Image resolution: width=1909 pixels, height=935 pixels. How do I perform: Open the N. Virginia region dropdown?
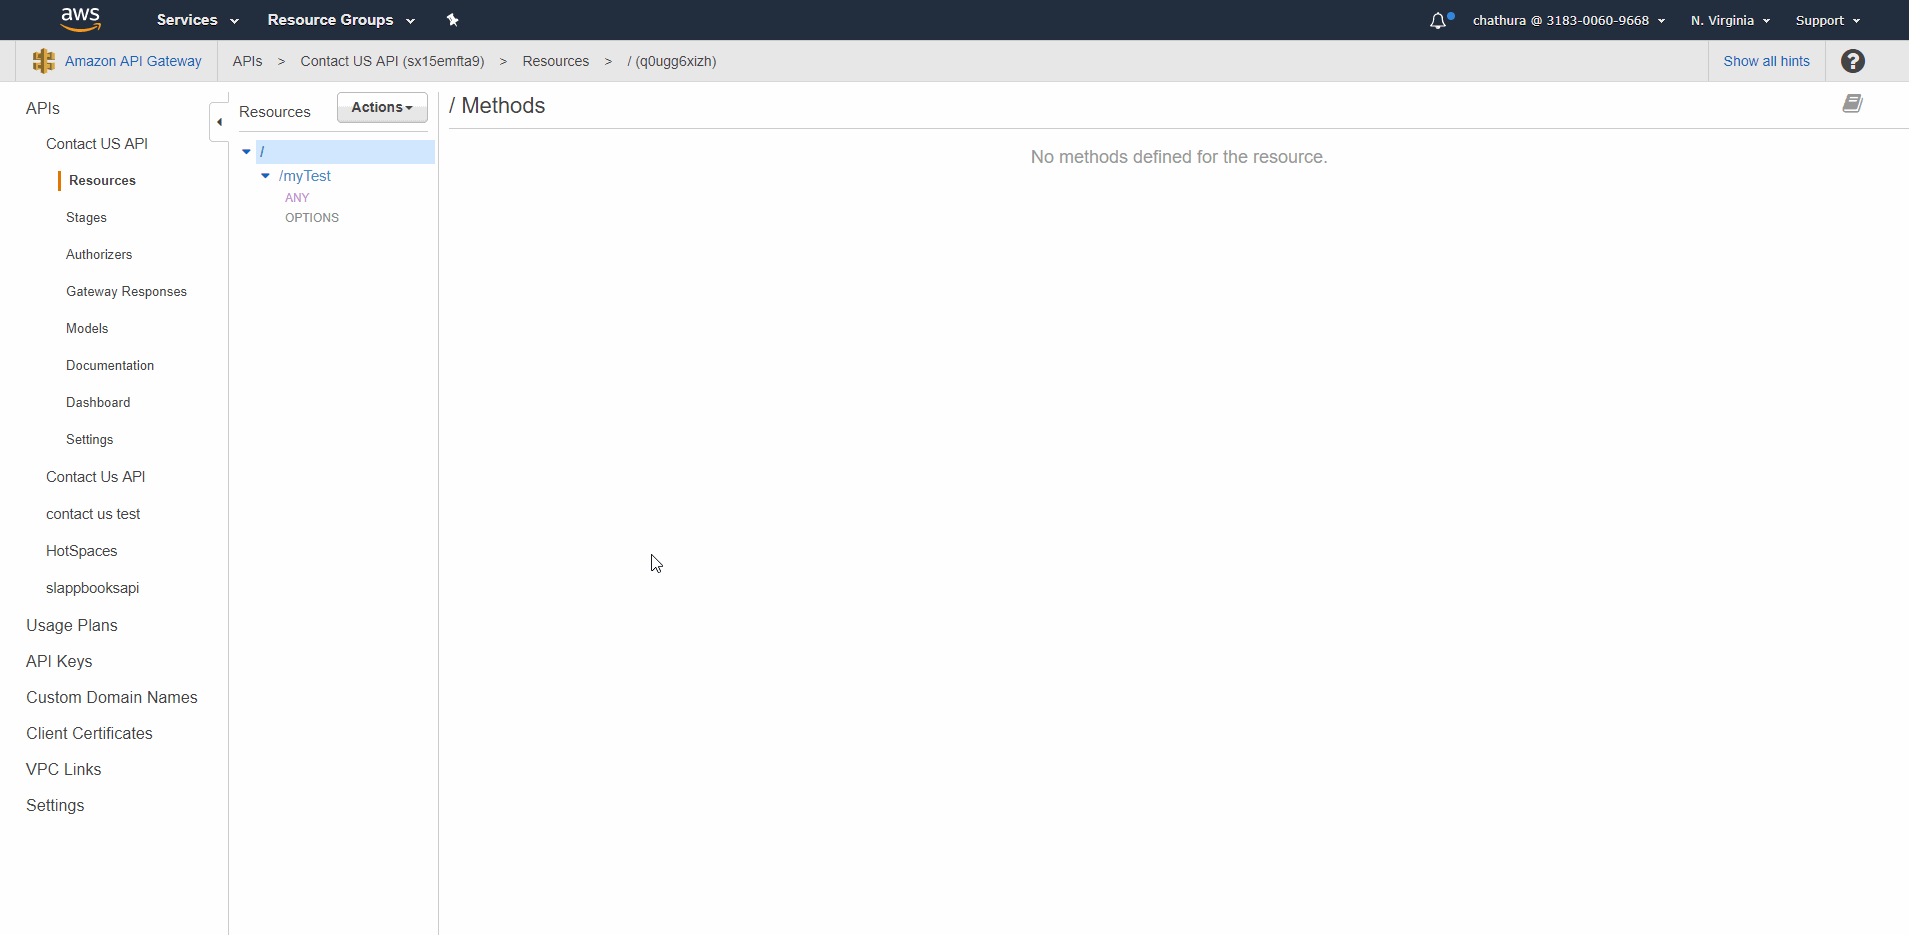click(x=1730, y=20)
